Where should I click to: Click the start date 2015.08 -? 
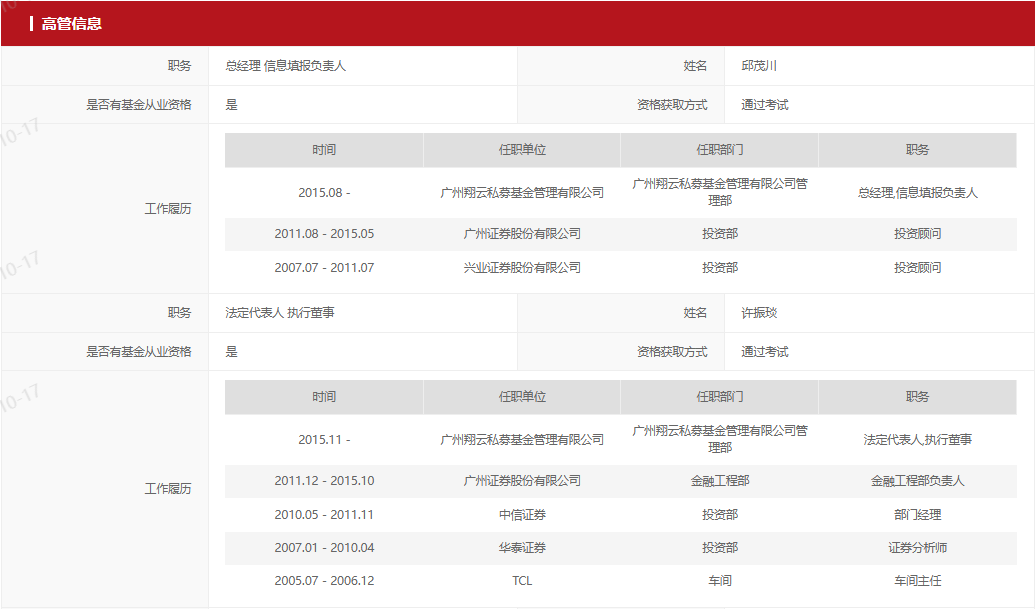point(324,193)
